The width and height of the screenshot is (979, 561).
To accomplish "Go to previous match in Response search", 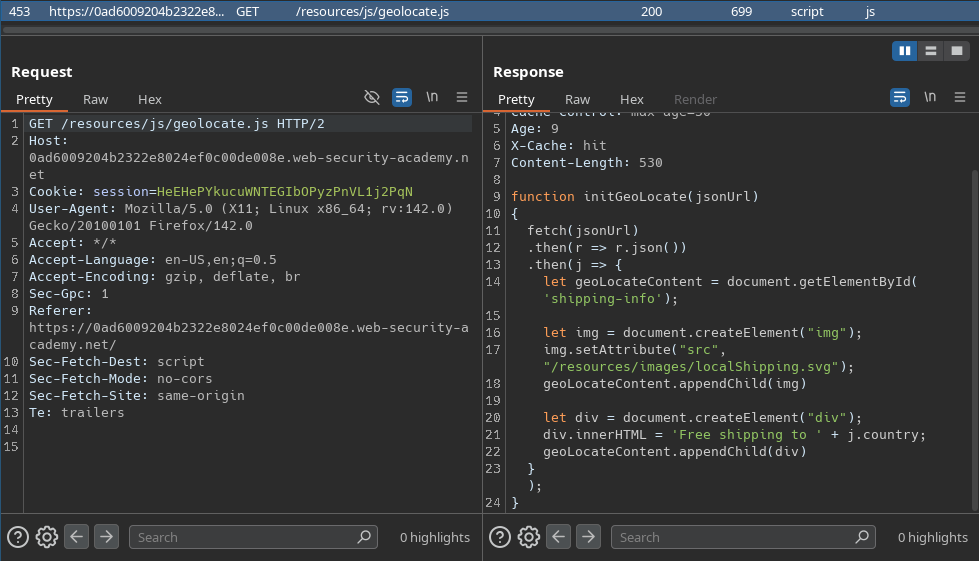I will tap(559, 537).
